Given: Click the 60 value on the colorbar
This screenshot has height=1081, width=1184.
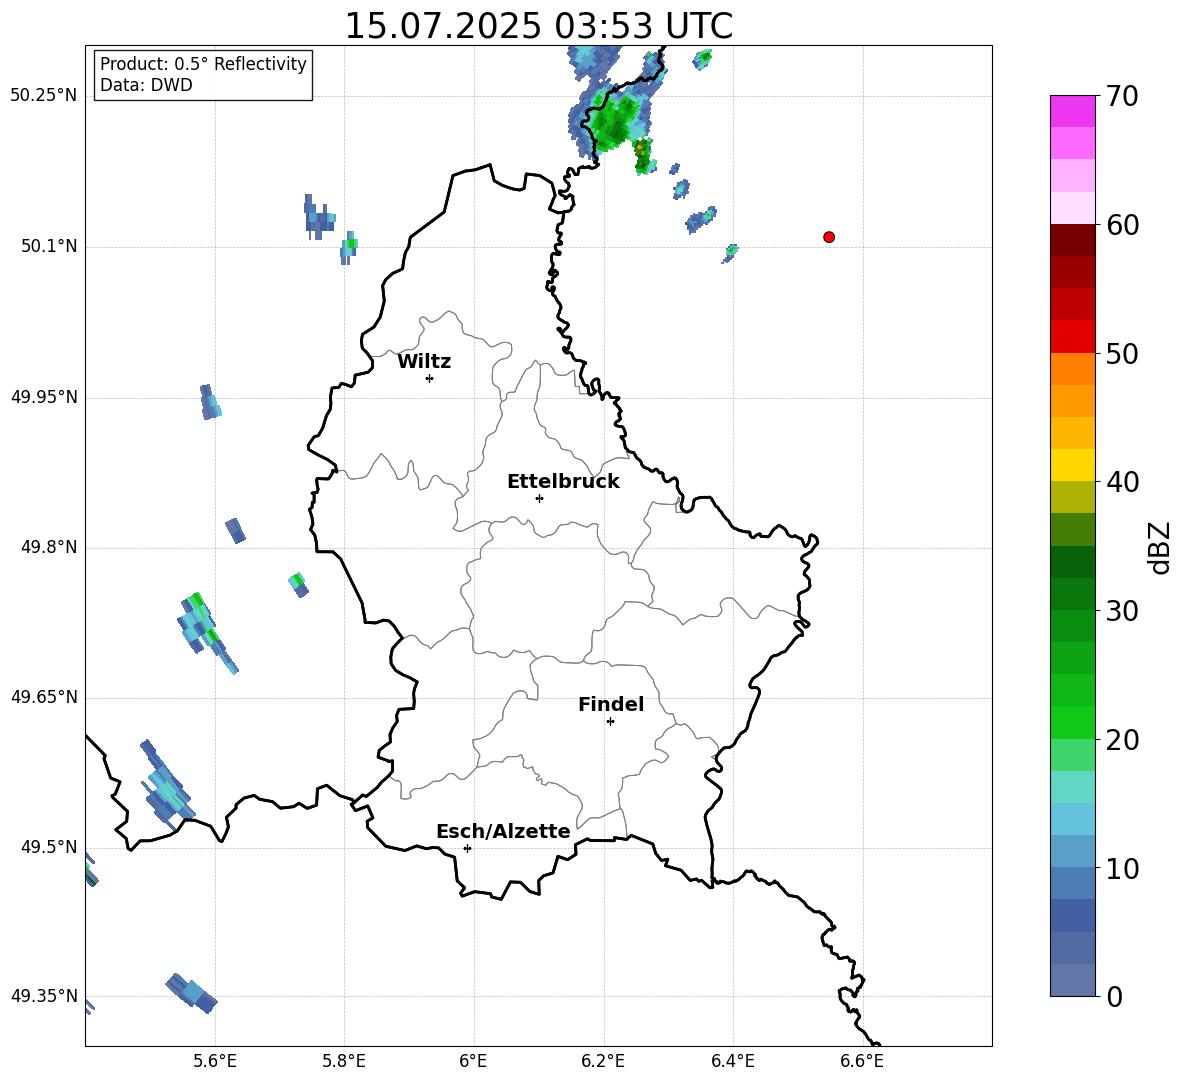Looking at the screenshot, I should (1122, 225).
